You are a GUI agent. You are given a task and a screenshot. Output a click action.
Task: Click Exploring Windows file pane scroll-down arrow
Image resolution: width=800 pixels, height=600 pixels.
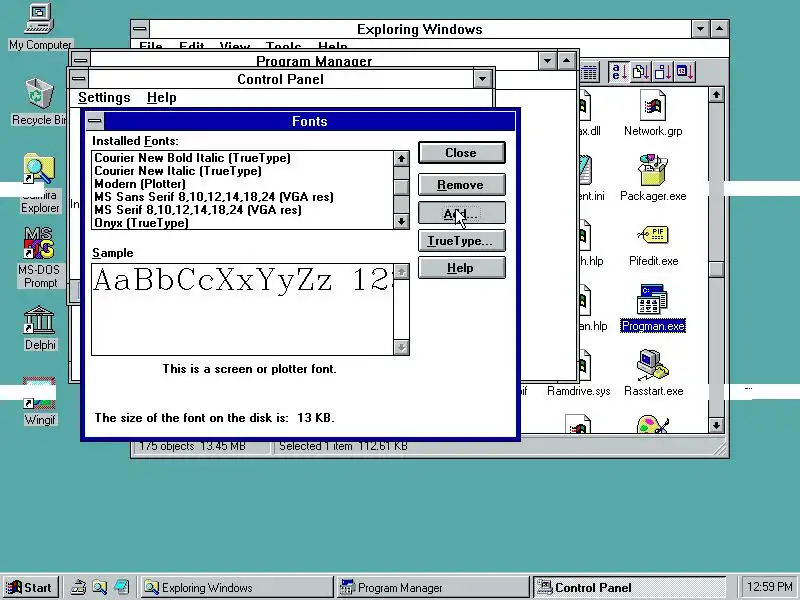(x=716, y=425)
